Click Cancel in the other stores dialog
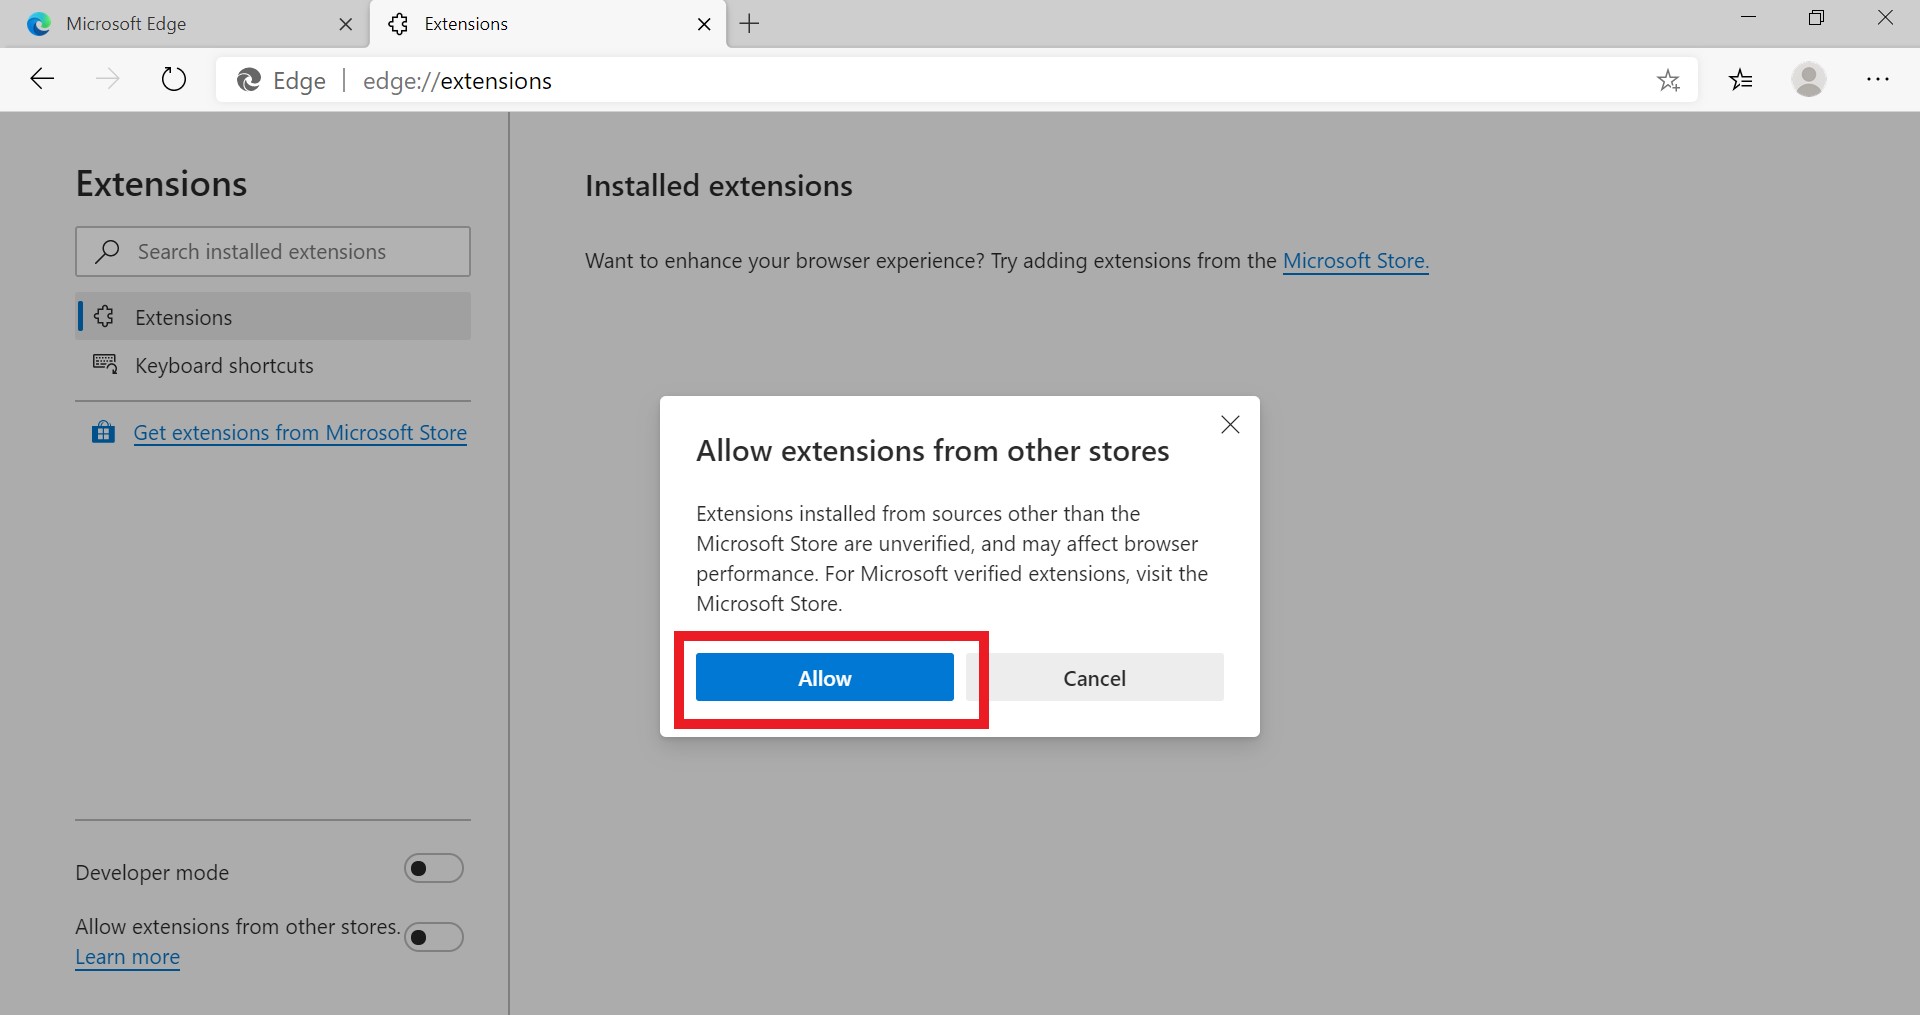The image size is (1920, 1015). point(1094,677)
